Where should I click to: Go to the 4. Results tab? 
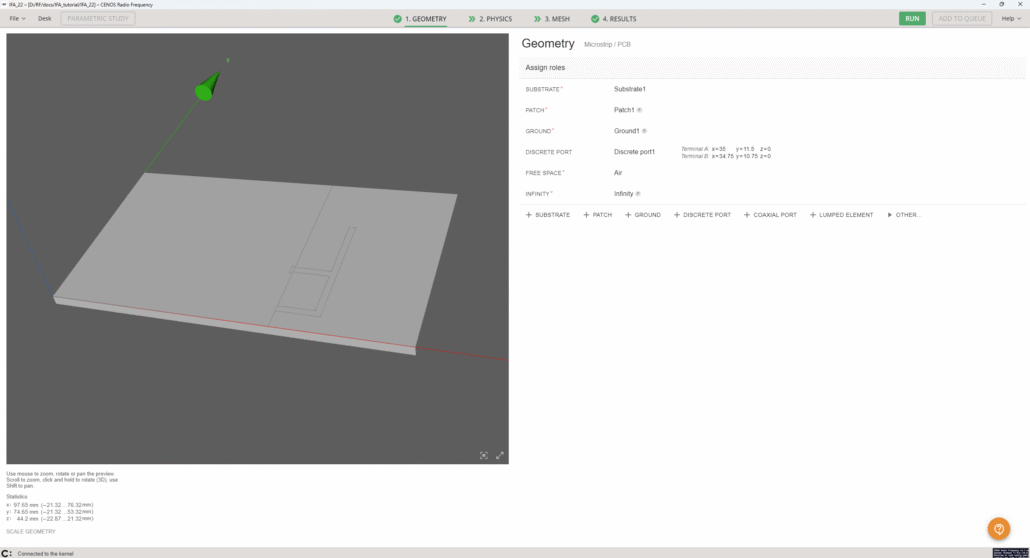pyautogui.click(x=613, y=19)
